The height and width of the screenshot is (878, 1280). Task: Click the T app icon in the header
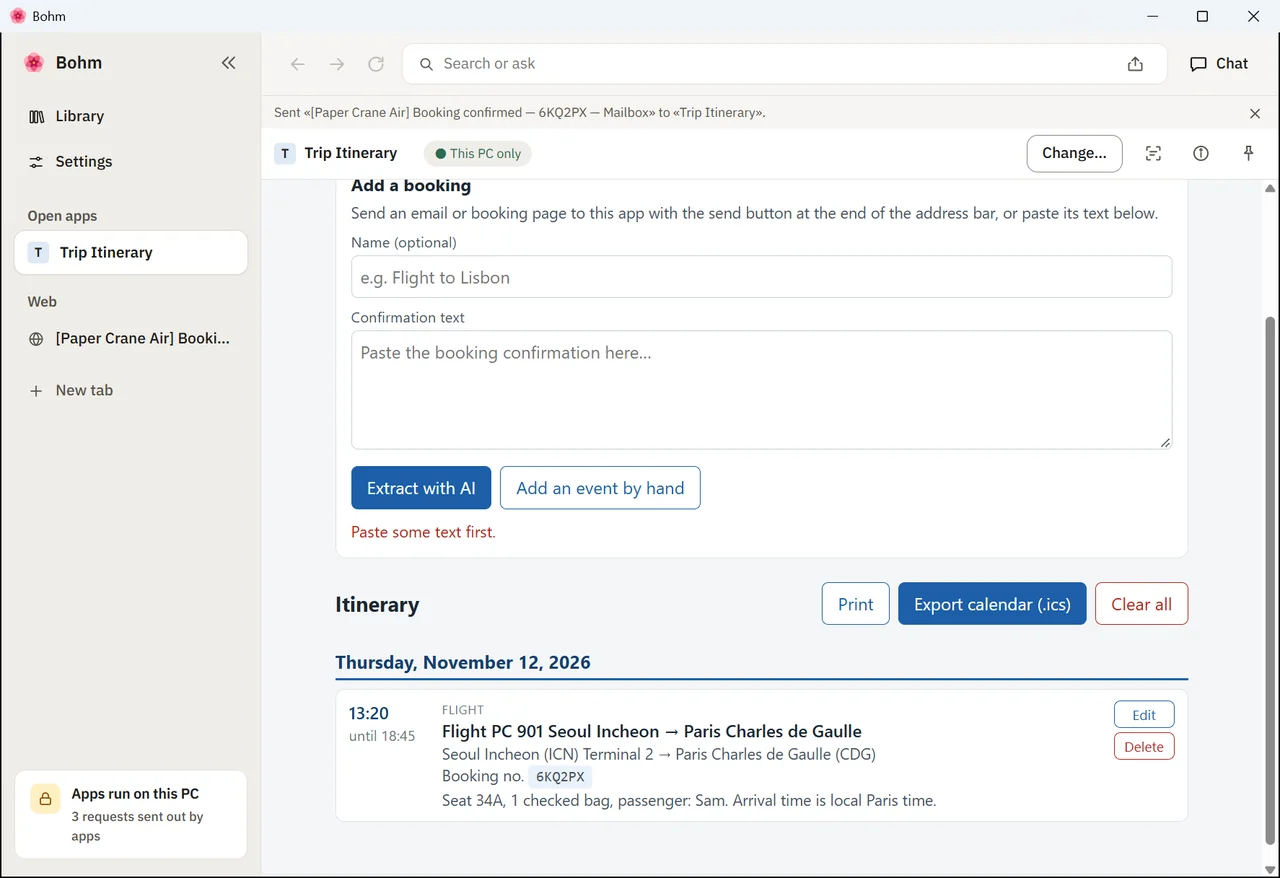pos(285,153)
